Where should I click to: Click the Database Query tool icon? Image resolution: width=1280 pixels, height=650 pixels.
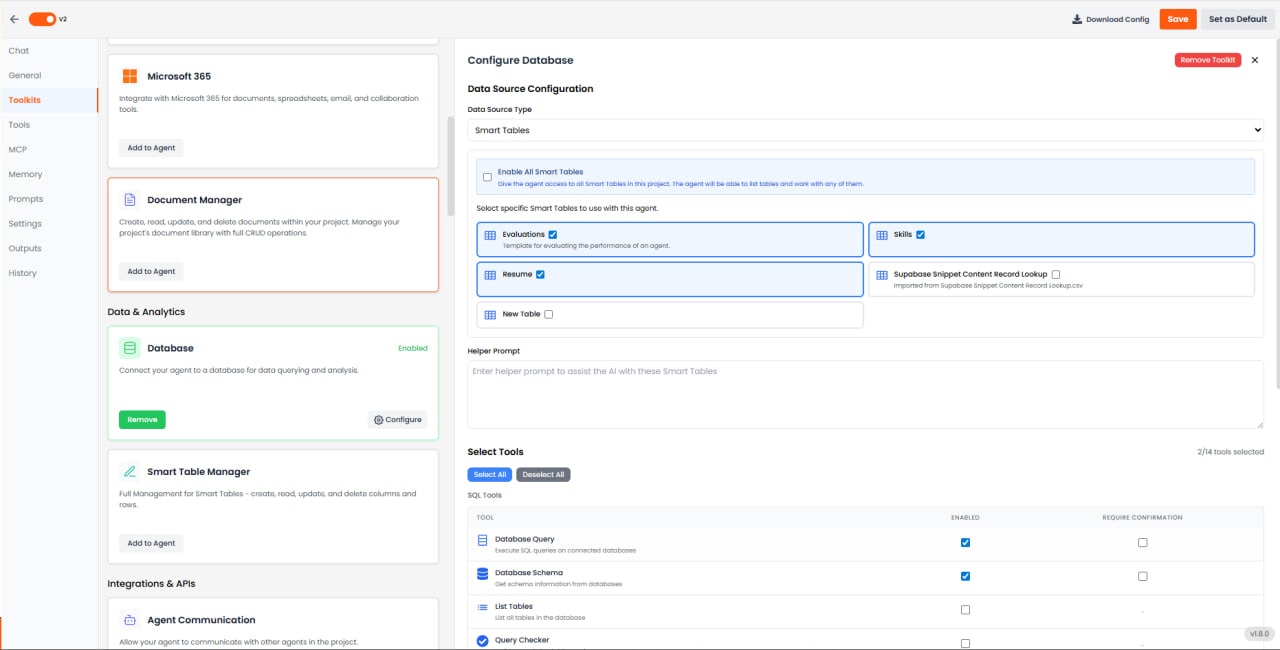tap(481, 542)
